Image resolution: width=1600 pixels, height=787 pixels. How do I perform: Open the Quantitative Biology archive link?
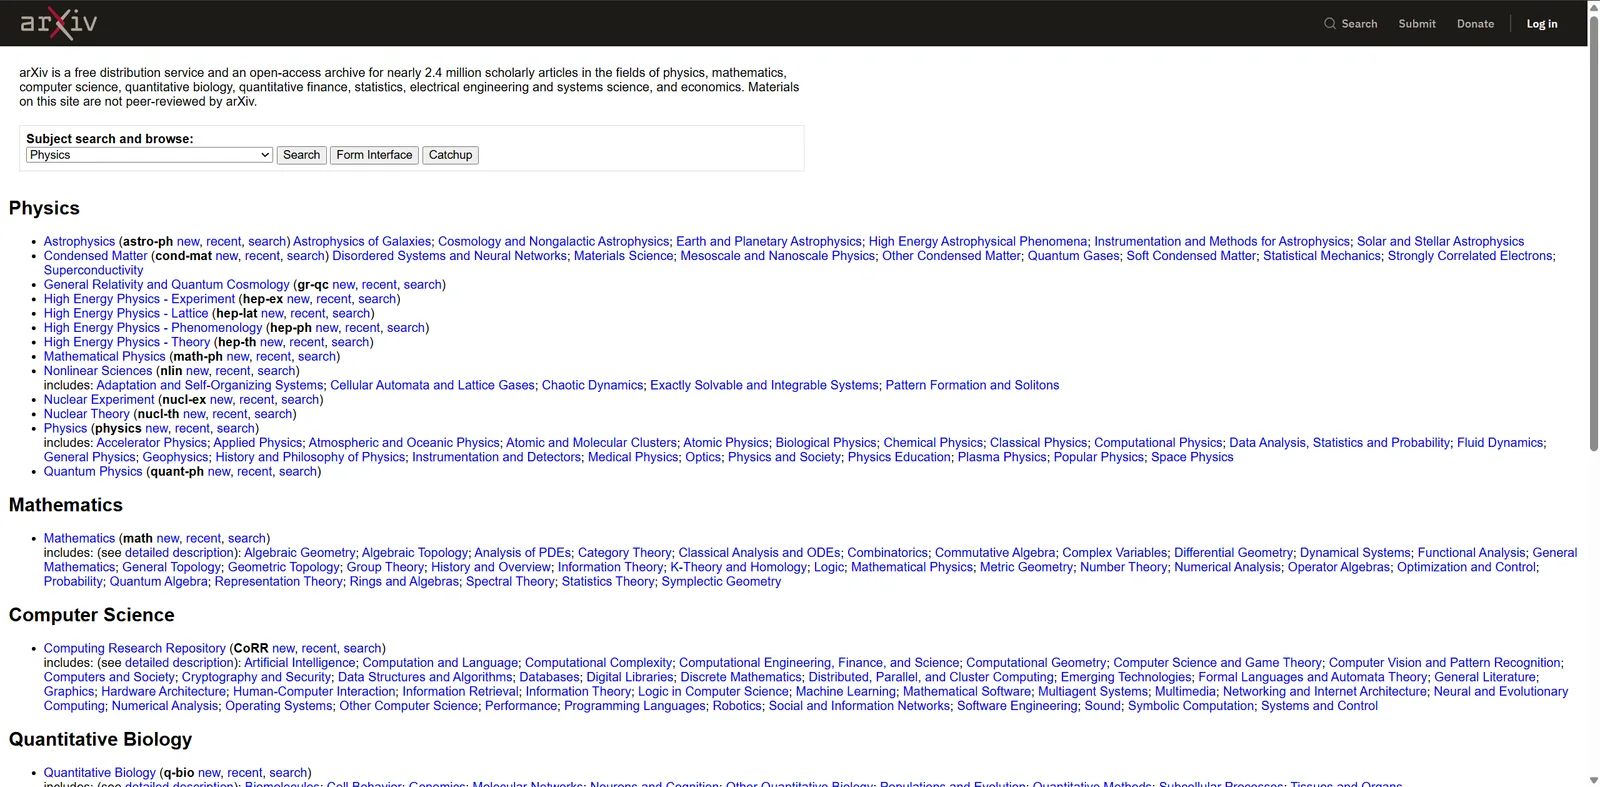(100, 773)
